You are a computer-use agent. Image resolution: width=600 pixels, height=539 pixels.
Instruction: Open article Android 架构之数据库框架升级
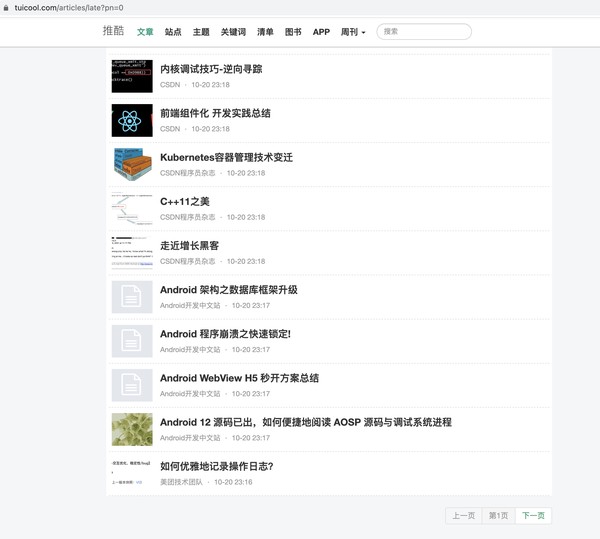pos(229,290)
